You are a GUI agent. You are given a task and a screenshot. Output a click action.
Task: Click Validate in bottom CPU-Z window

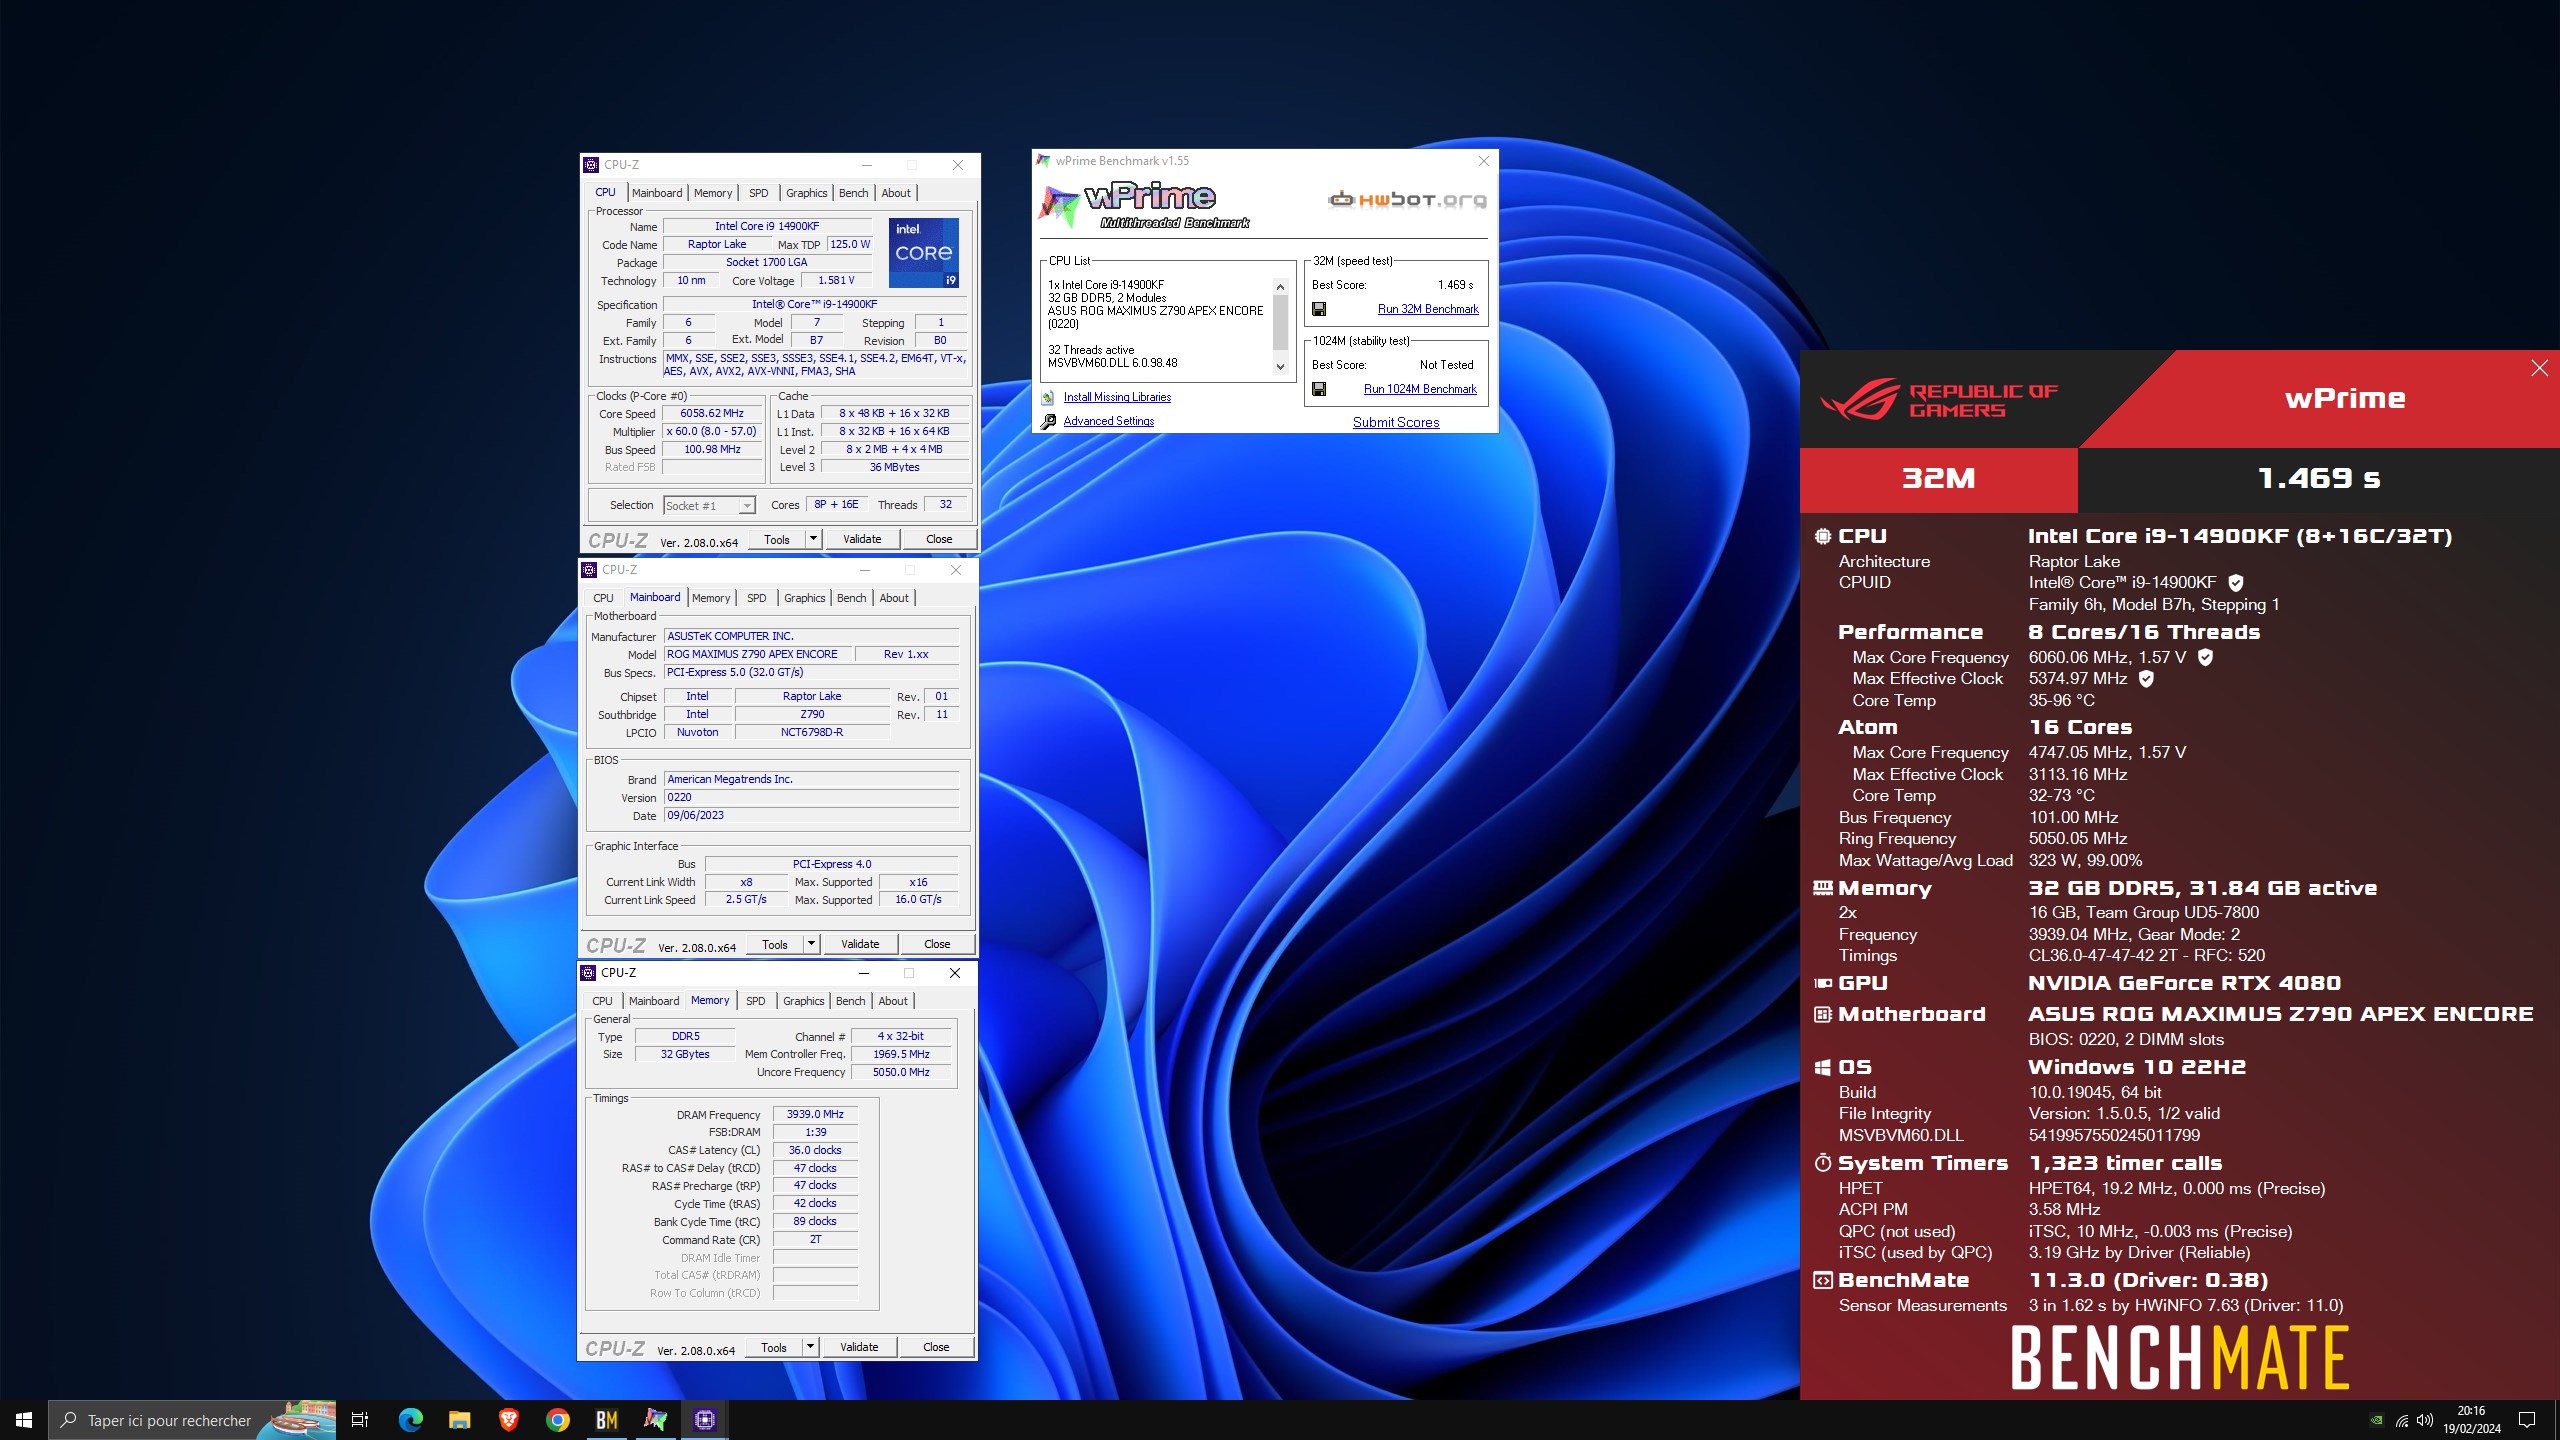pos(859,1347)
